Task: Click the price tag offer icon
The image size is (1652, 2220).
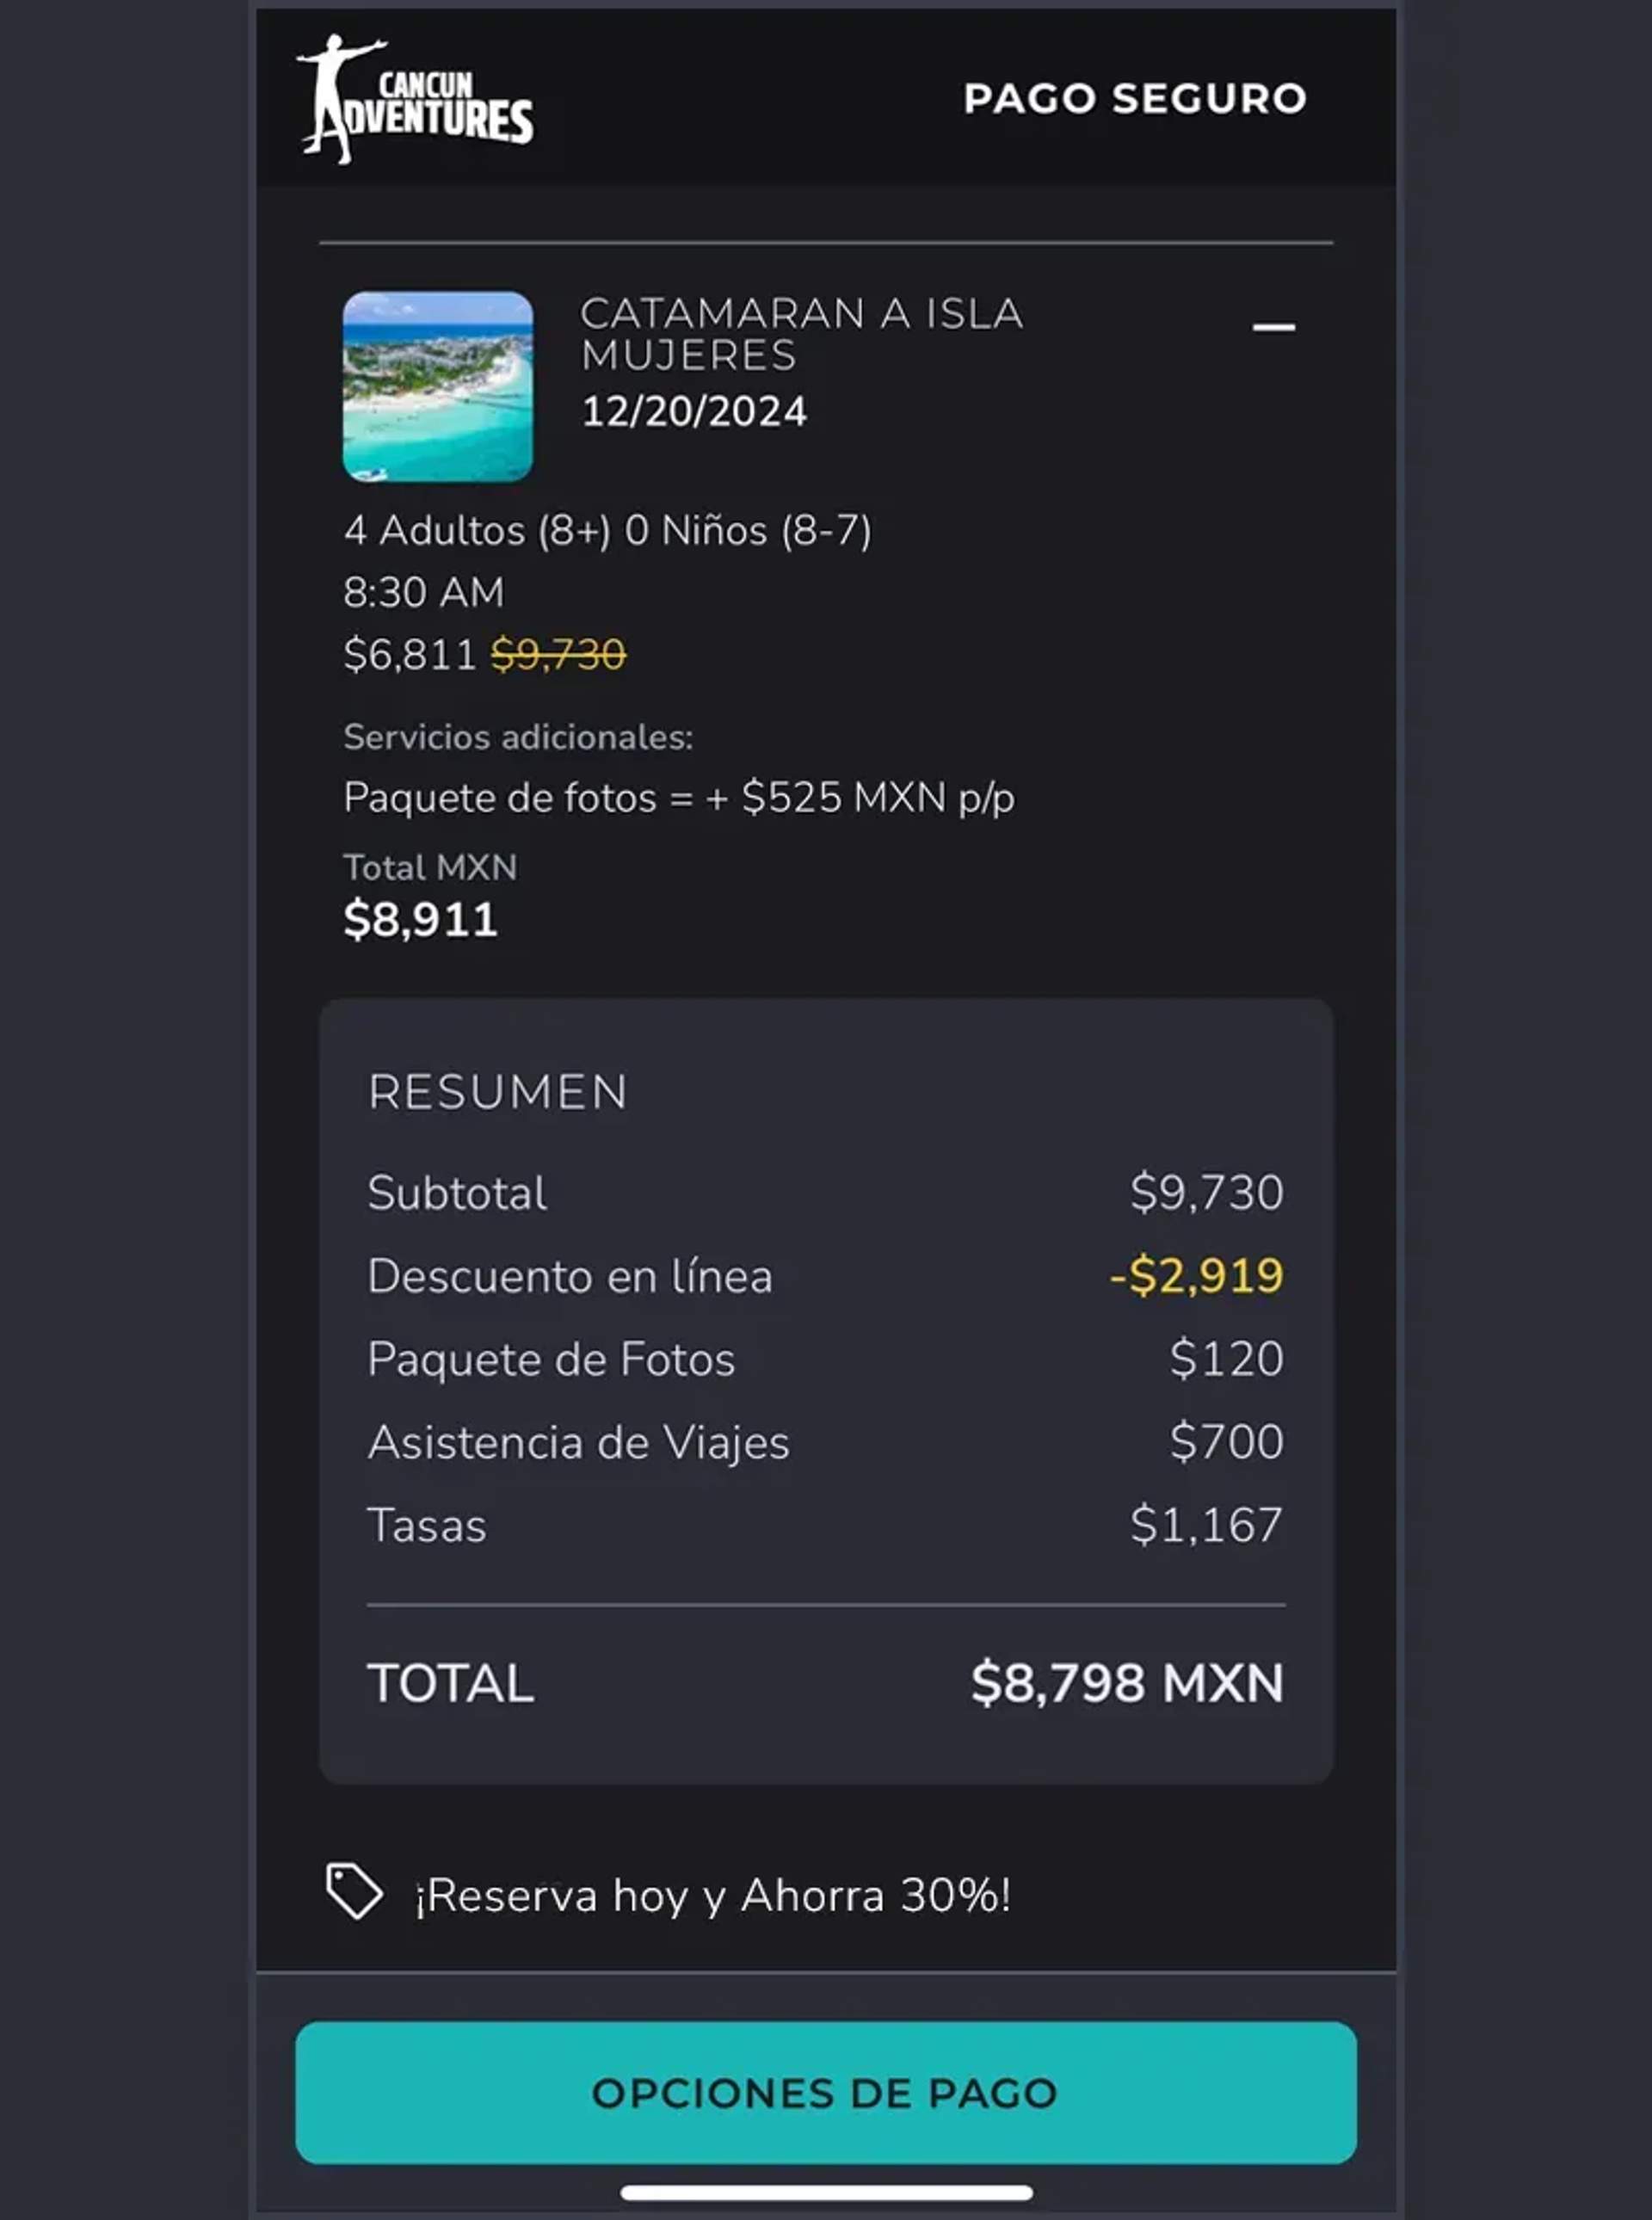Action: [x=352, y=1889]
